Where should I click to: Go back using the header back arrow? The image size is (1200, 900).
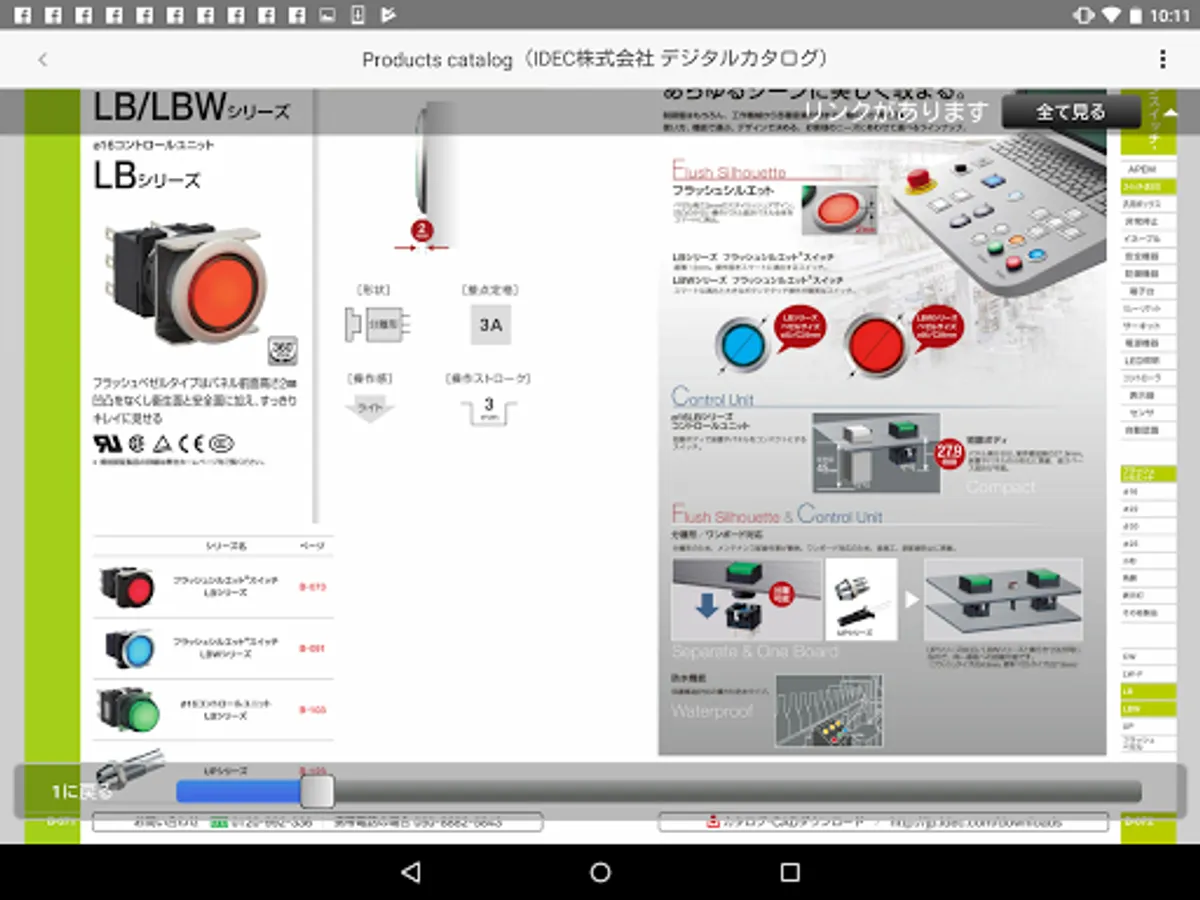[x=43, y=60]
